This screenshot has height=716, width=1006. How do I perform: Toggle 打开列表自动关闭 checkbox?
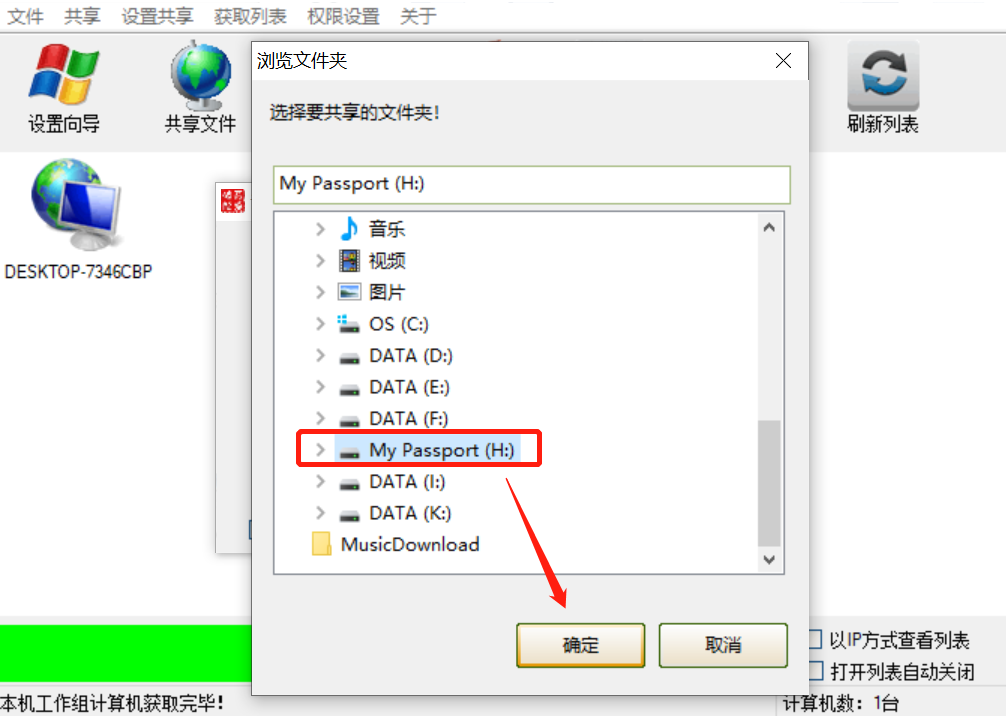pos(815,671)
